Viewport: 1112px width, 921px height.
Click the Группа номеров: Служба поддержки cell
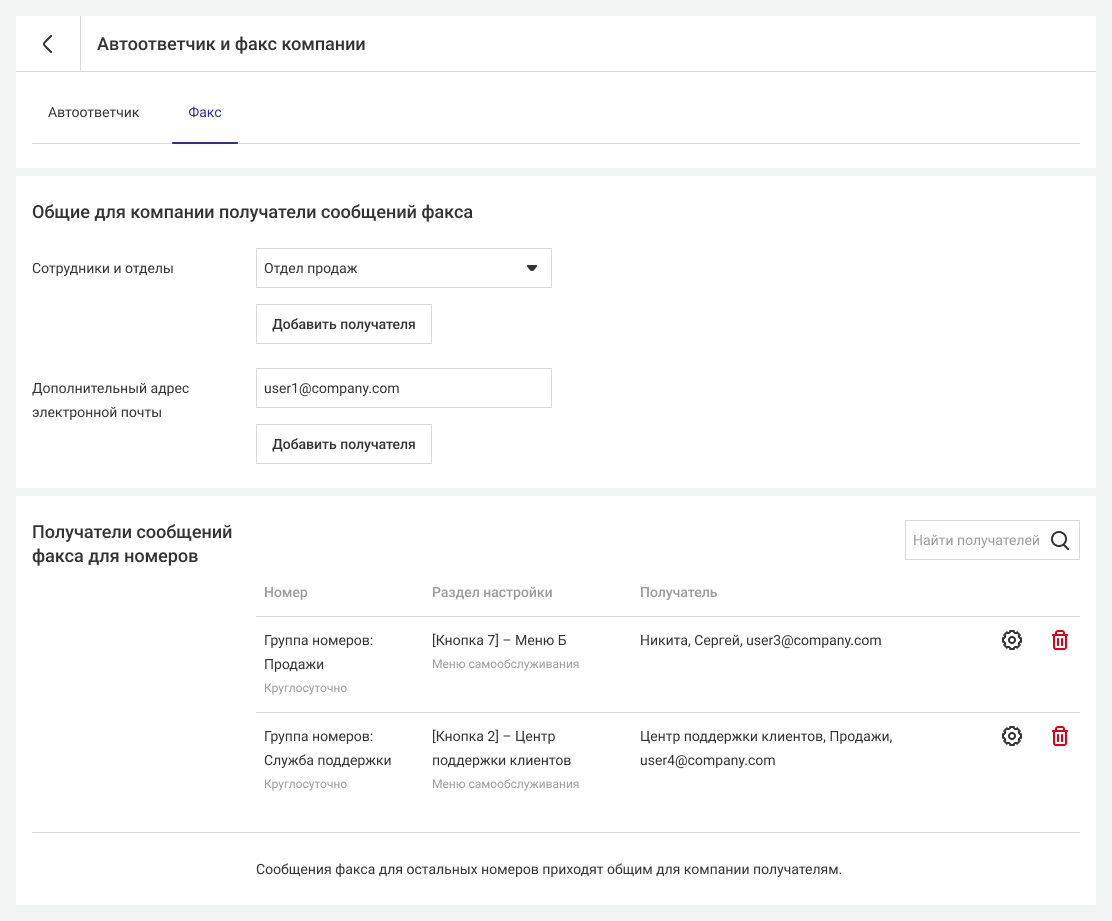[327, 748]
